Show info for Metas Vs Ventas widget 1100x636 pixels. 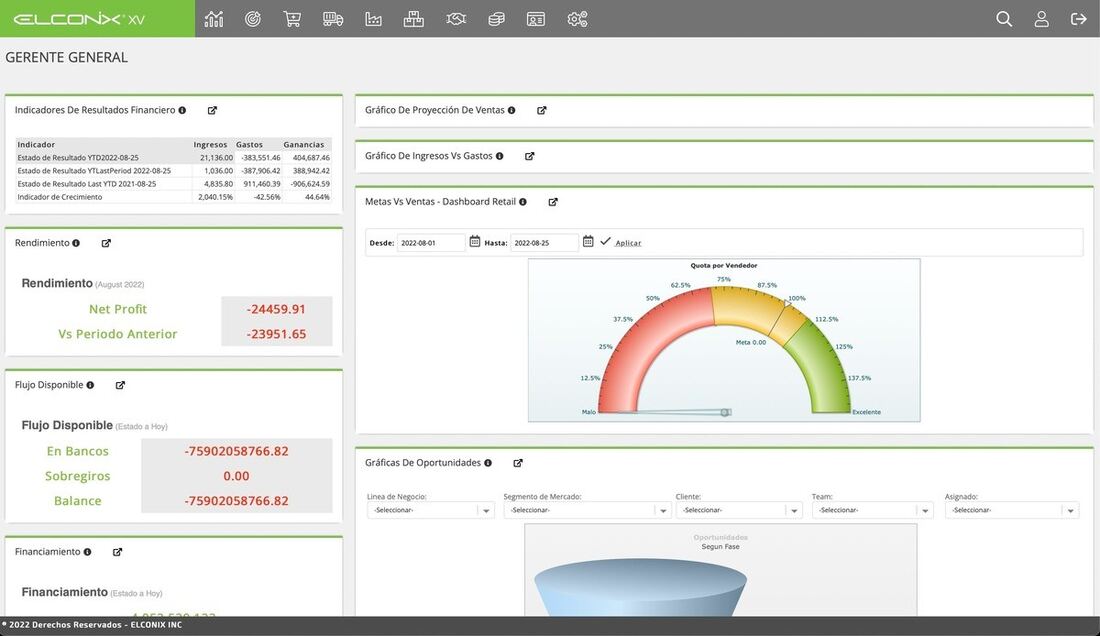[x=523, y=202]
